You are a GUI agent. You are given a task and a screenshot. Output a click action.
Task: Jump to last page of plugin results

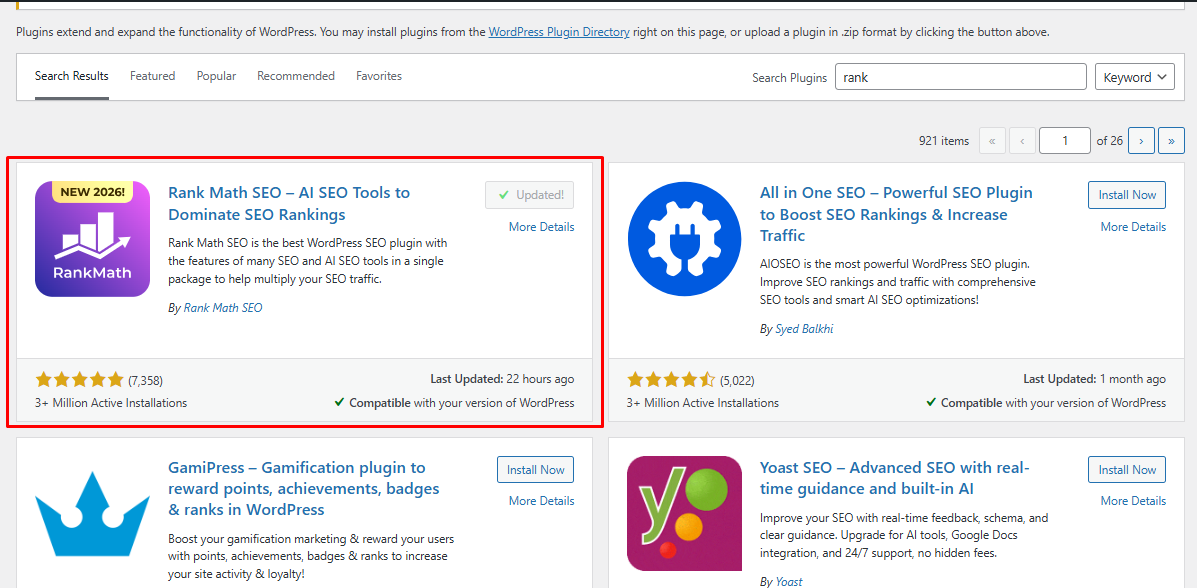click(1171, 141)
